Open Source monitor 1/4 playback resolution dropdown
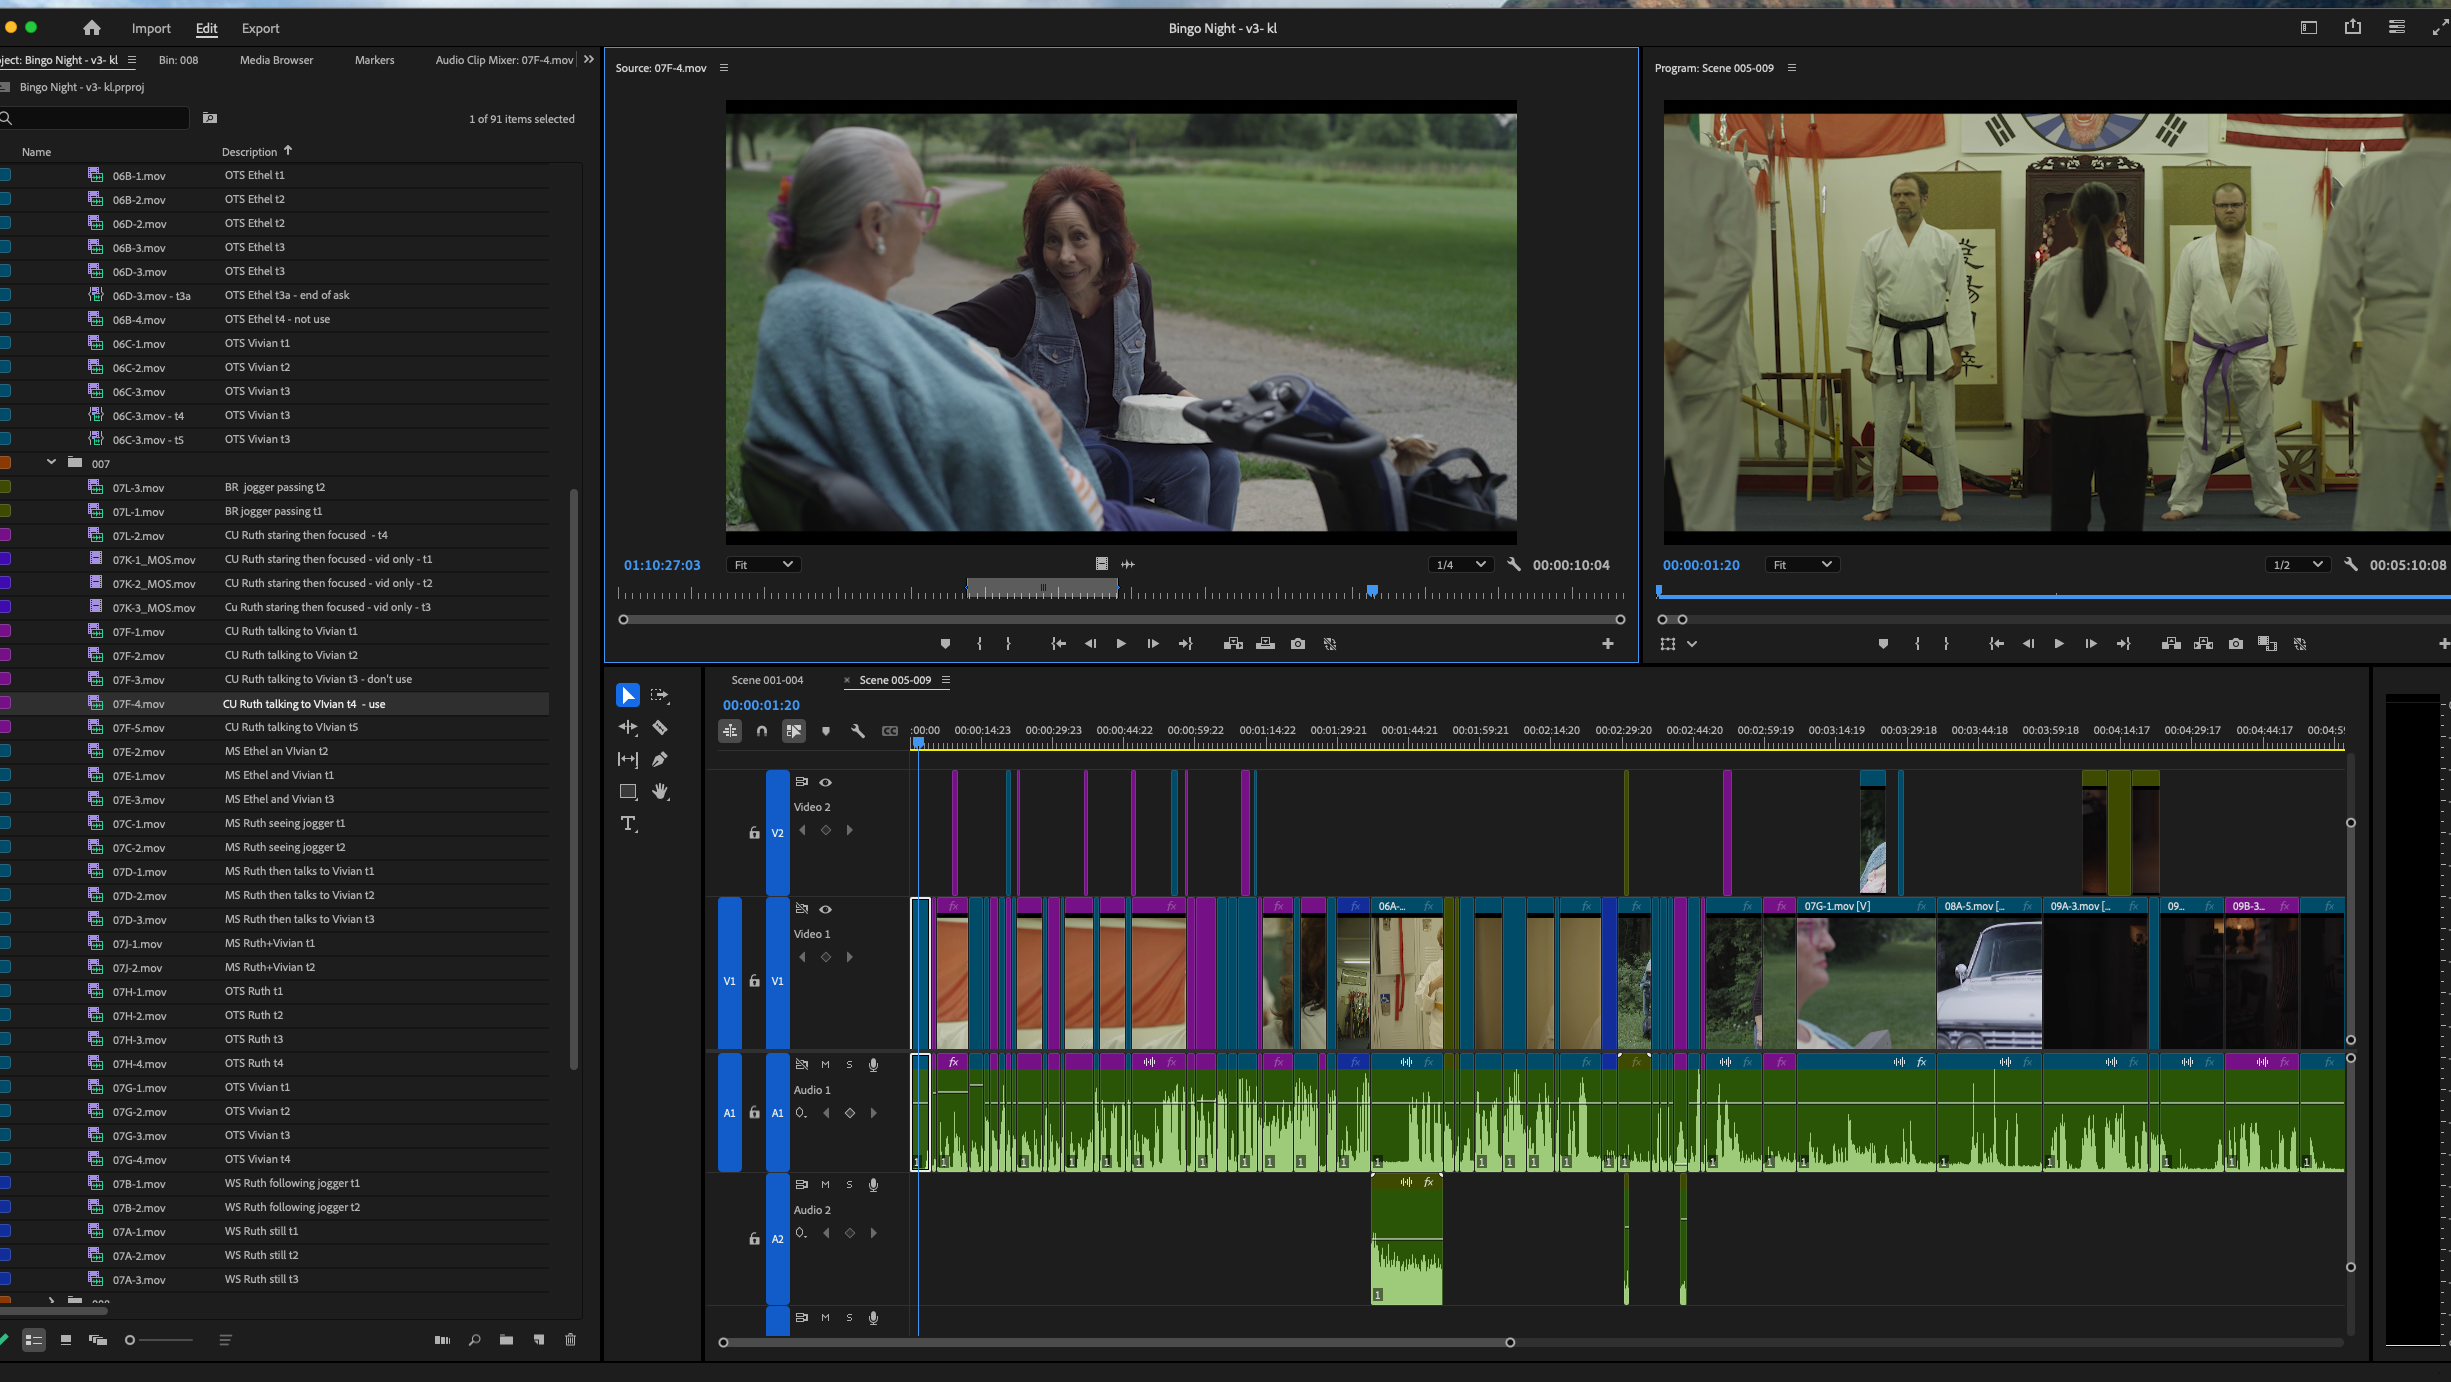The width and height of the screenshot is (2451, 1382). (x=1460, y=565)
